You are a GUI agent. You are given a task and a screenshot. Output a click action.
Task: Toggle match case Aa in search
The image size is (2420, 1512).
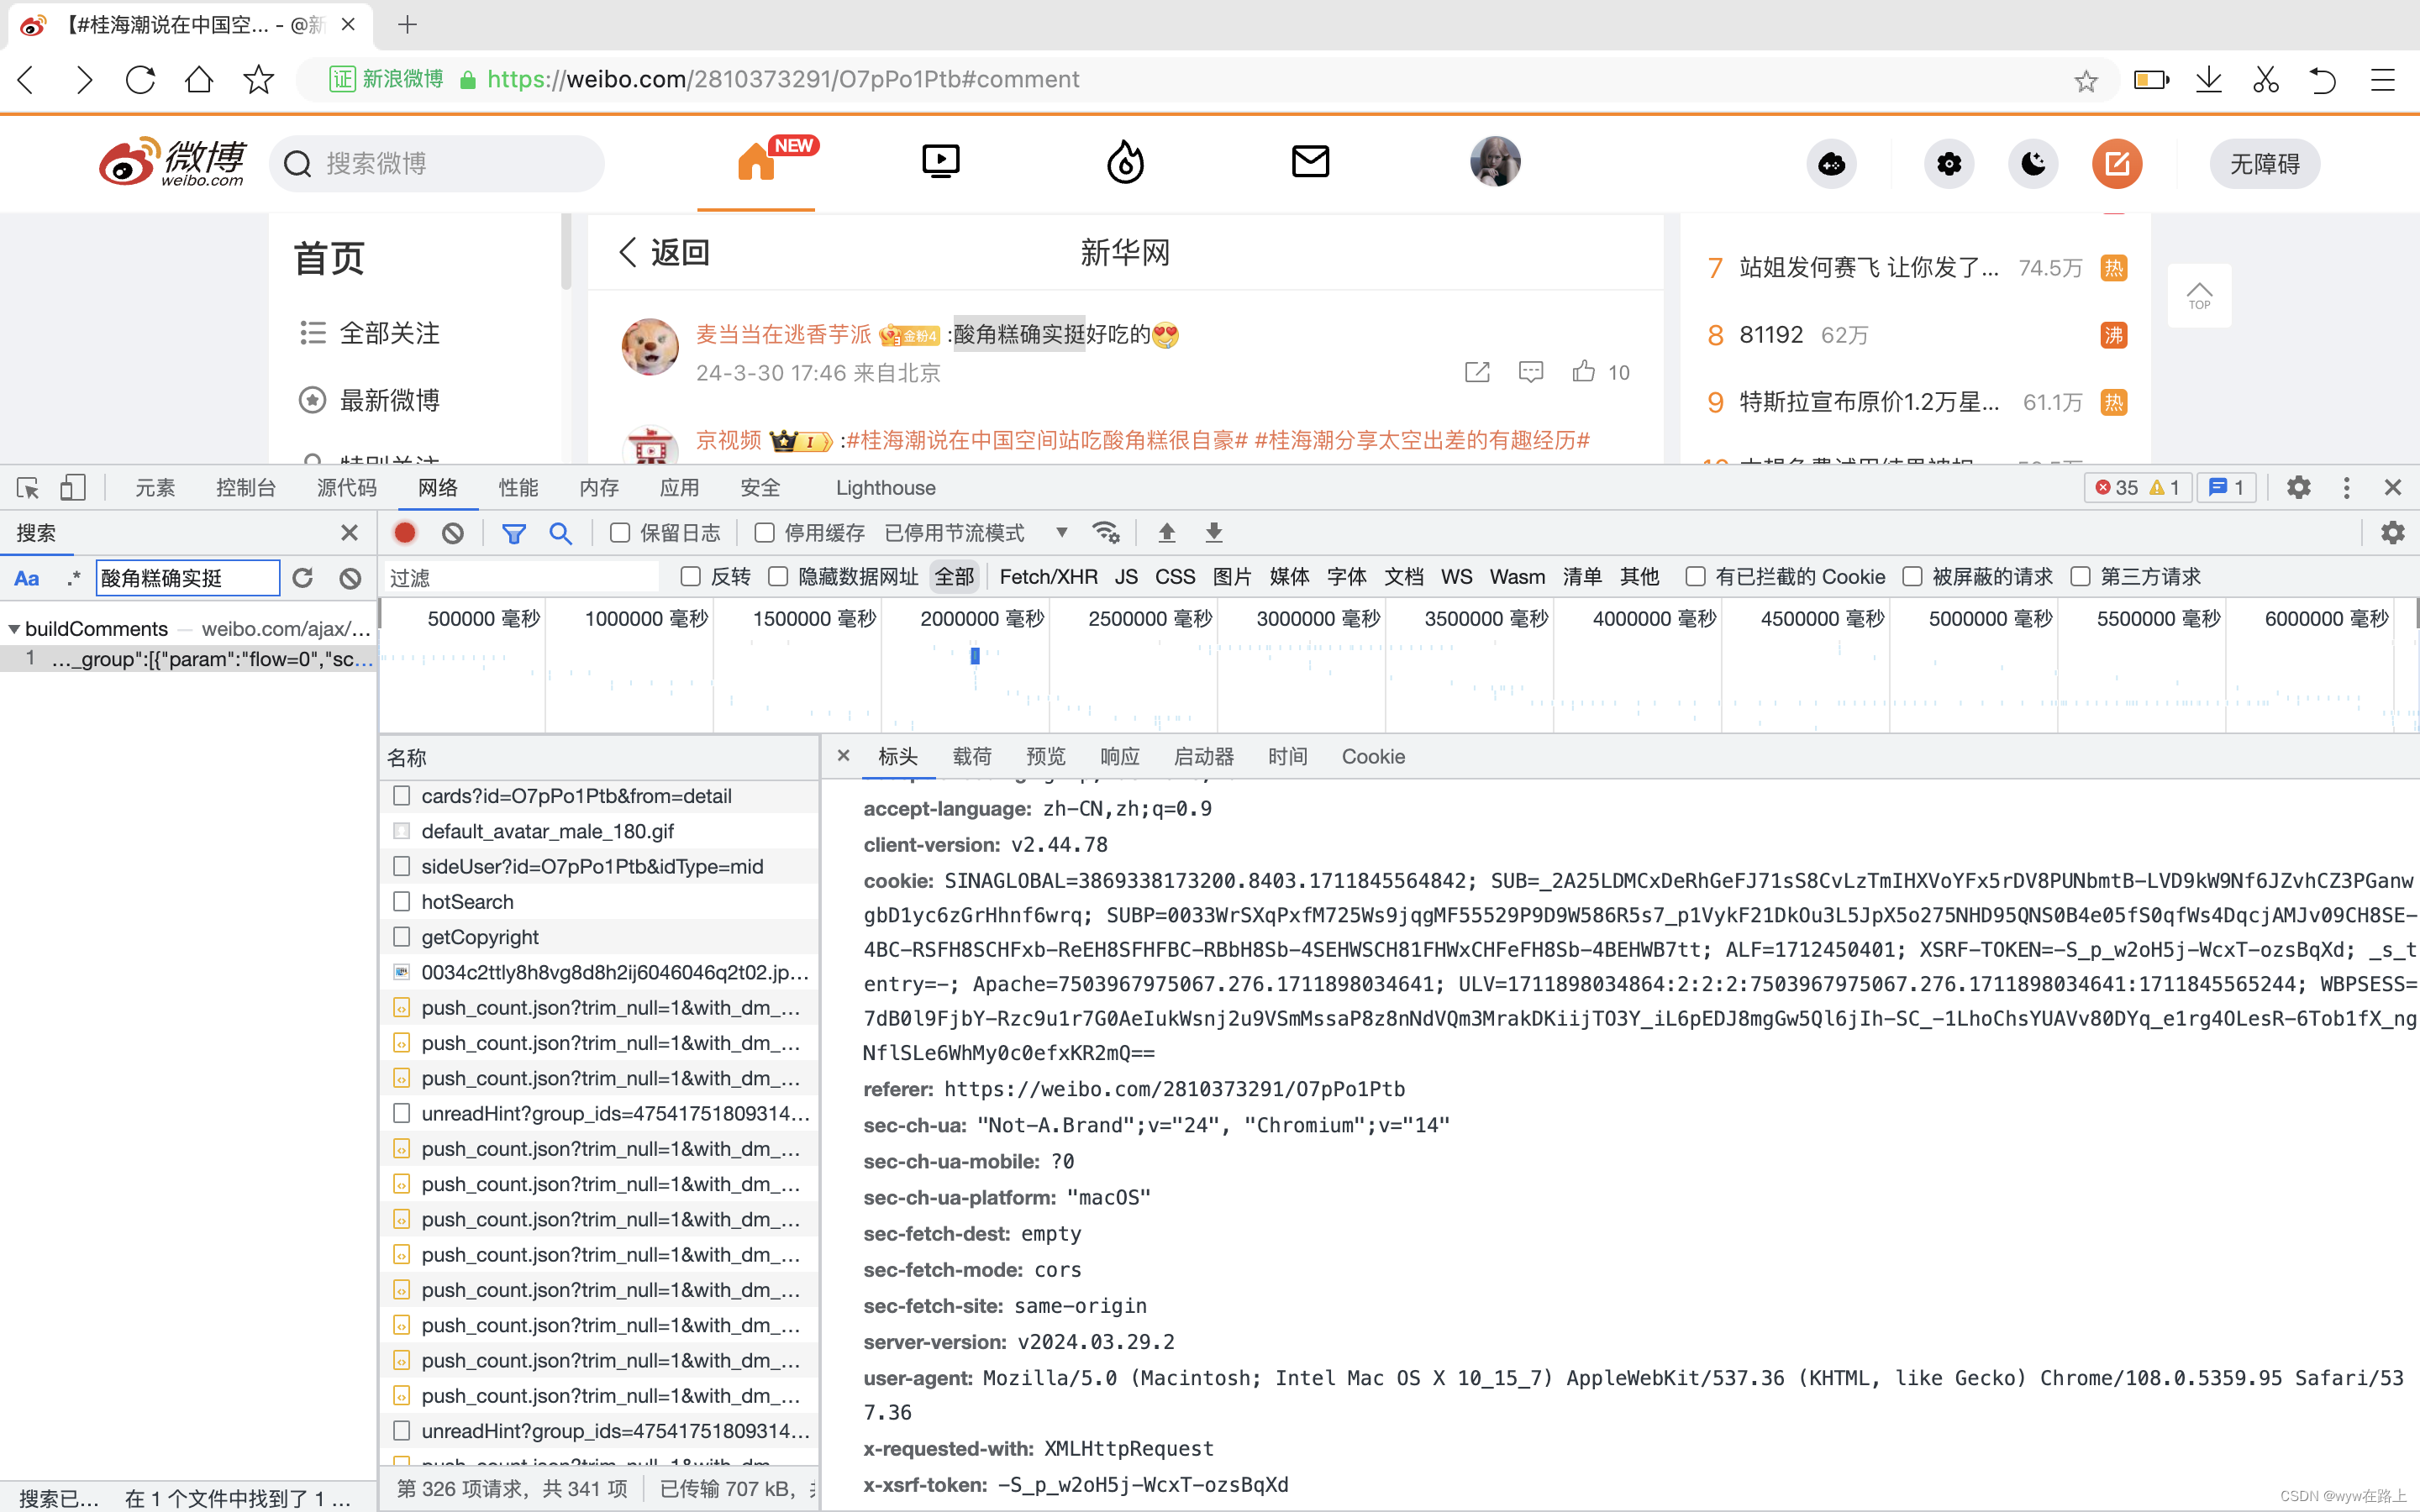point(27,578)
